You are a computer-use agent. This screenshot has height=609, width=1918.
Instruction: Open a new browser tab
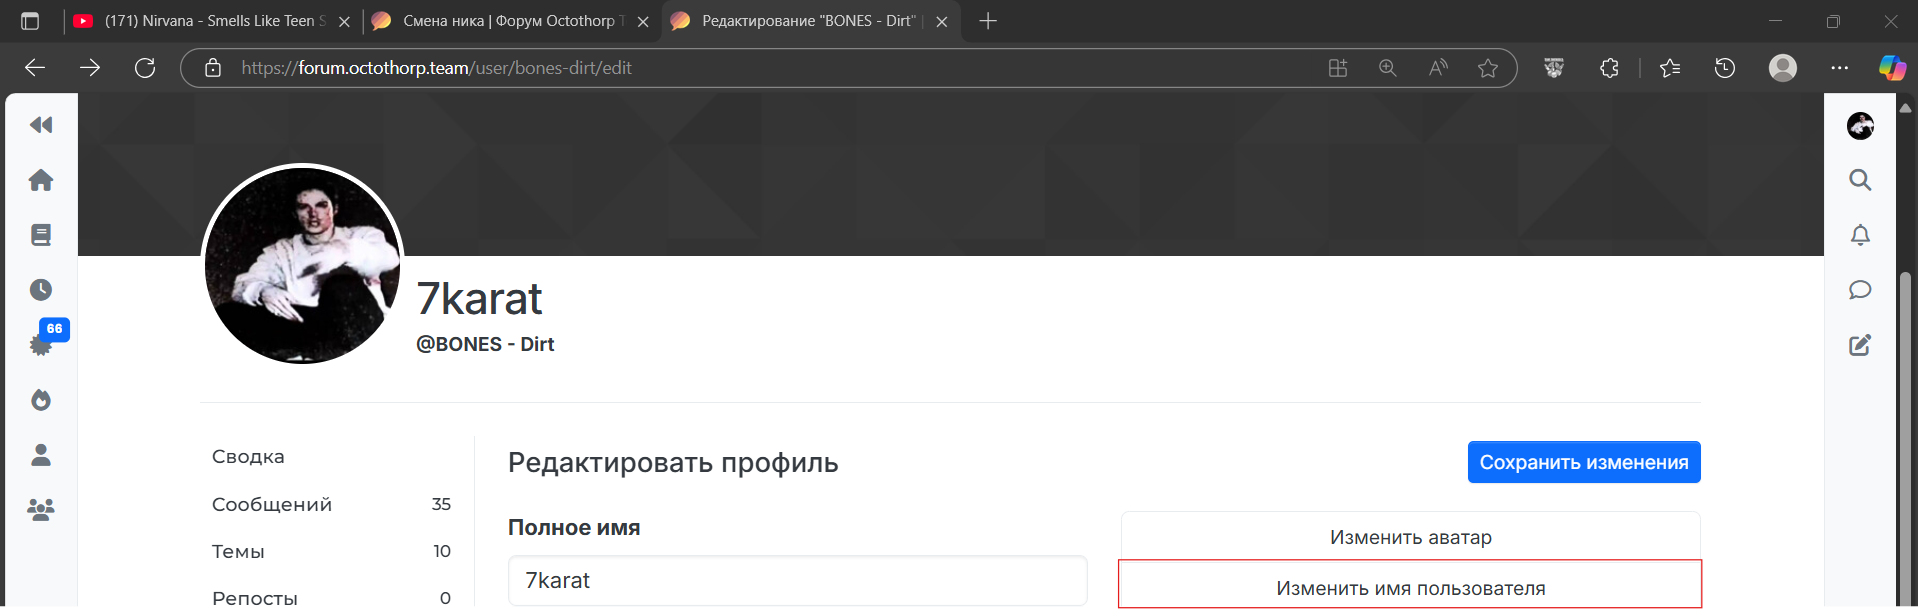tap(988, 21)
